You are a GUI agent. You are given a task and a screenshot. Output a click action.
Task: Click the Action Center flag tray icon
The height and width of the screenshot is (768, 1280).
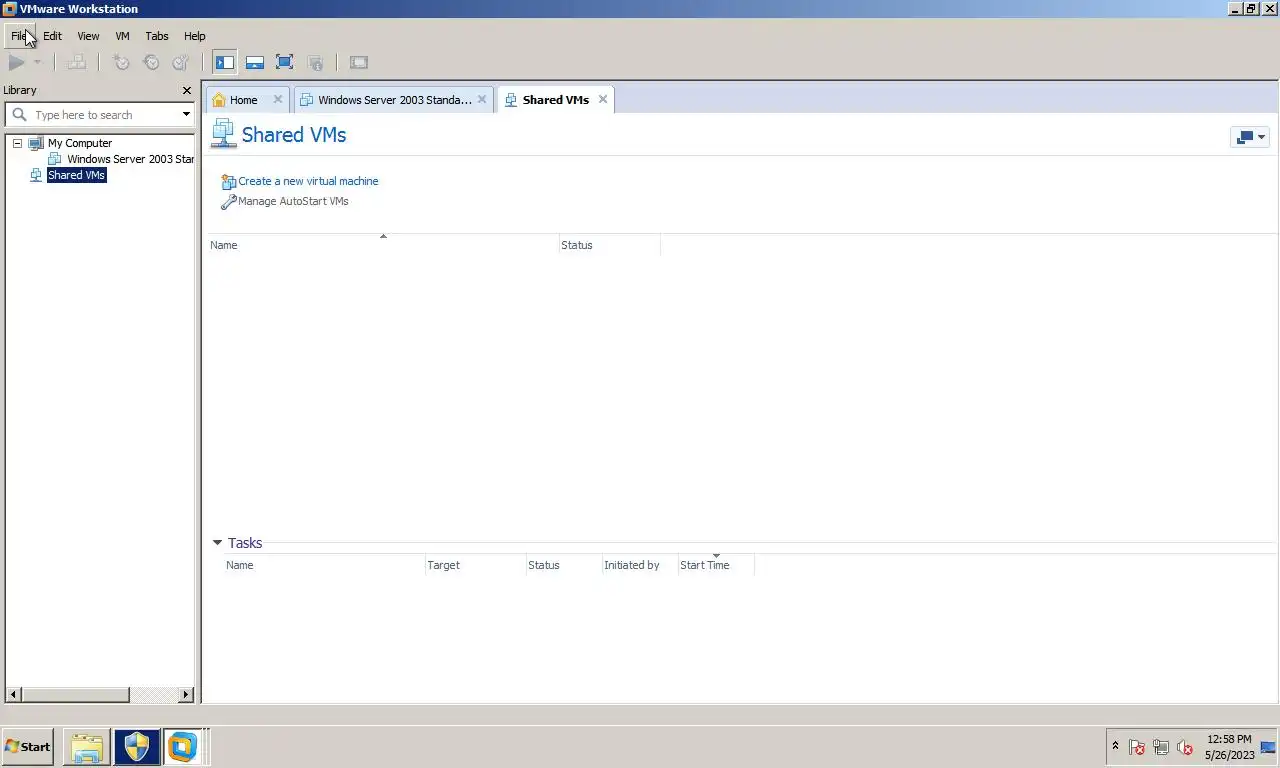pos(1137,747)
